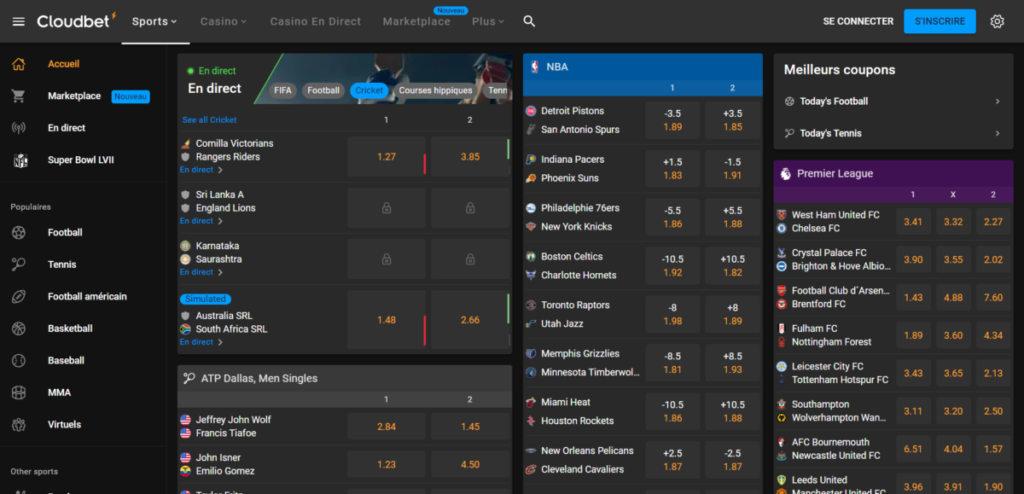Click the Marketplace cart icon in sidebar

[x=19, y=96]
